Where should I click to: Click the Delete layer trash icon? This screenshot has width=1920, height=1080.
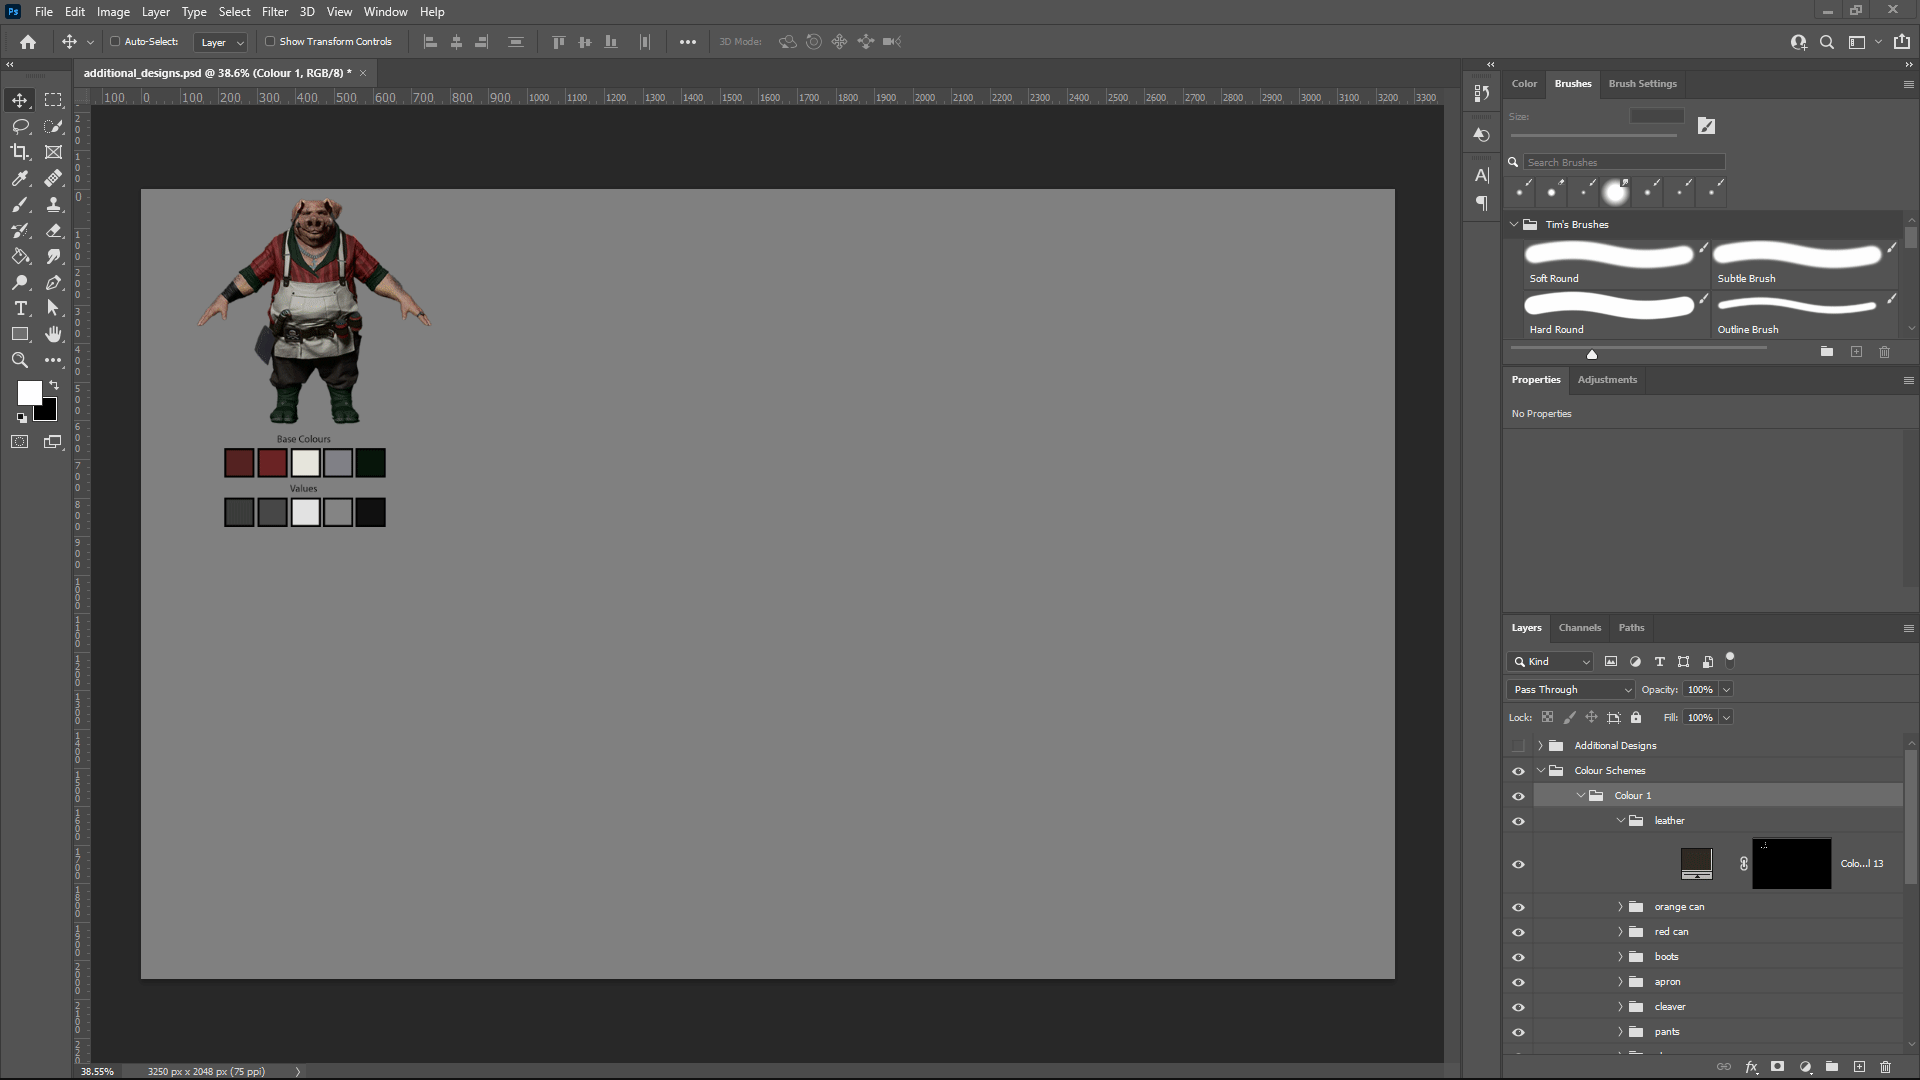1885,1067
